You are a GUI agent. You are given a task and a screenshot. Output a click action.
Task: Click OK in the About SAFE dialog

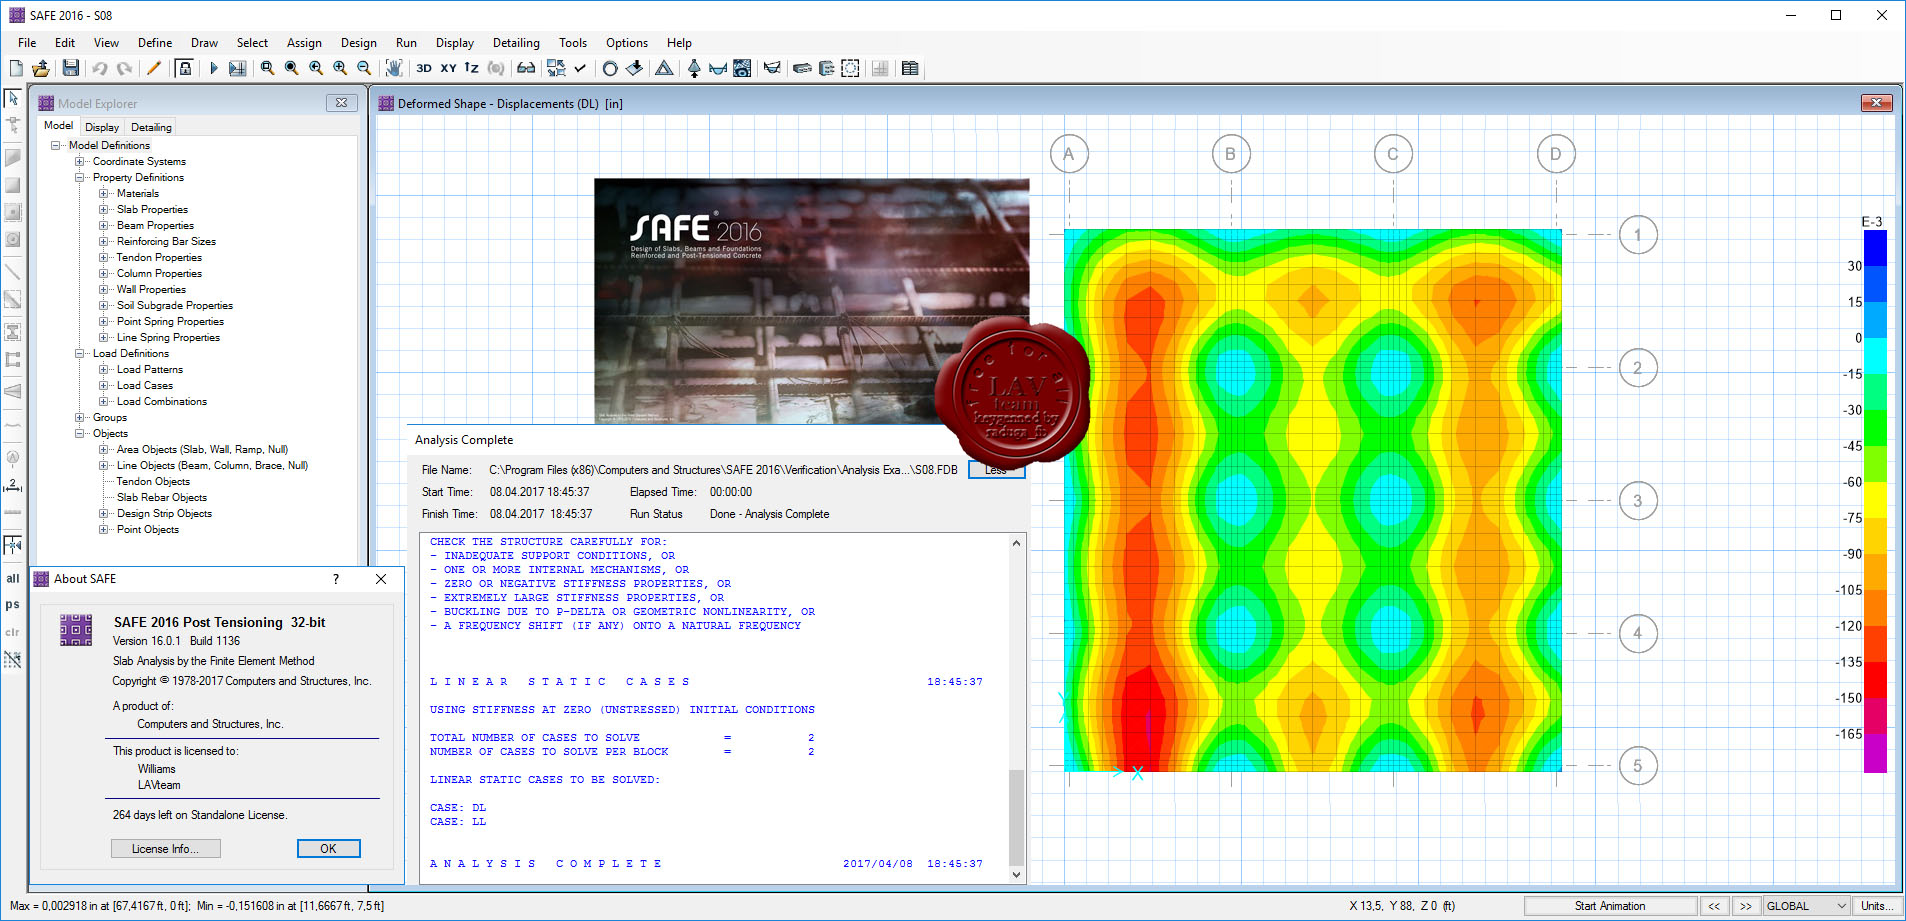(328, 848)
